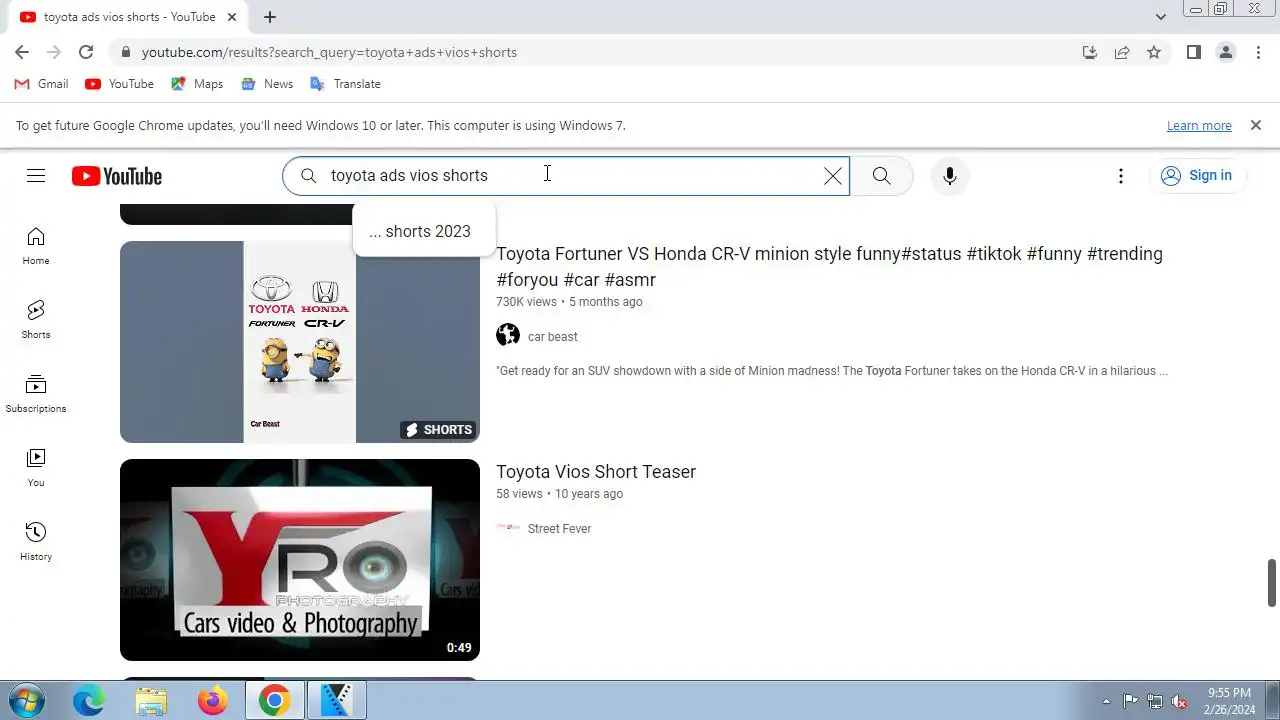The height and width of the screenshot is (720, 1280).
Task: Open the YRO Photography video thumbnail
Action: [x=300, y=560]
